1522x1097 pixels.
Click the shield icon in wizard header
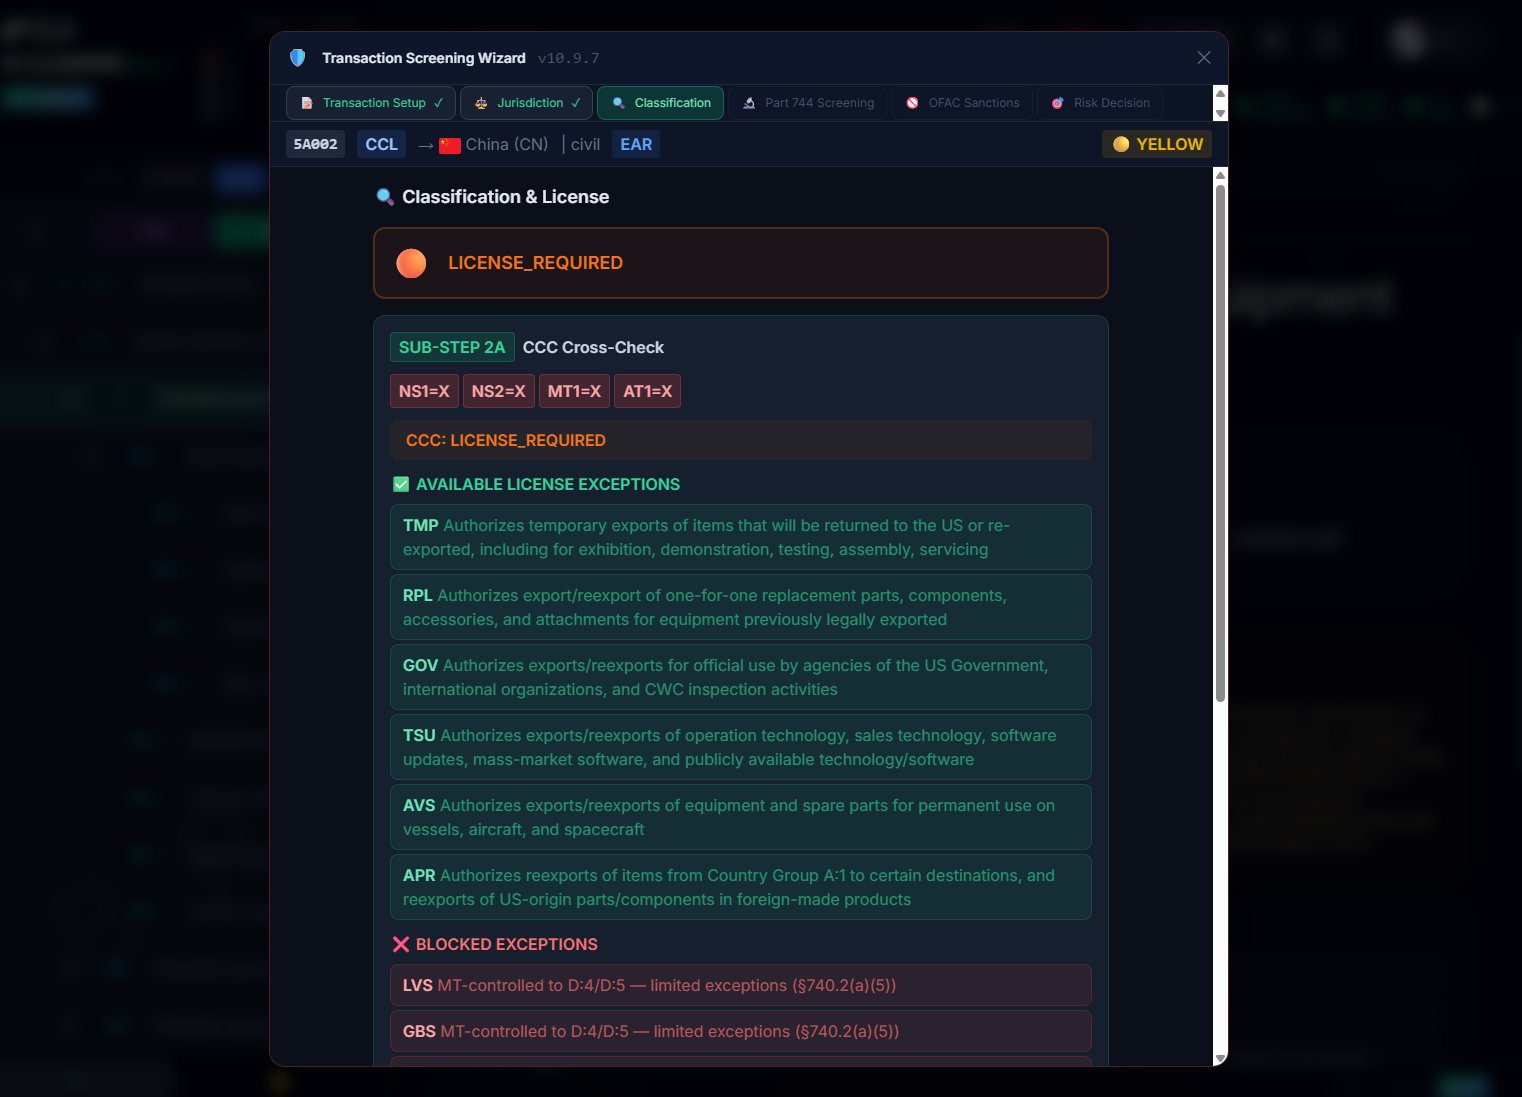297,58
